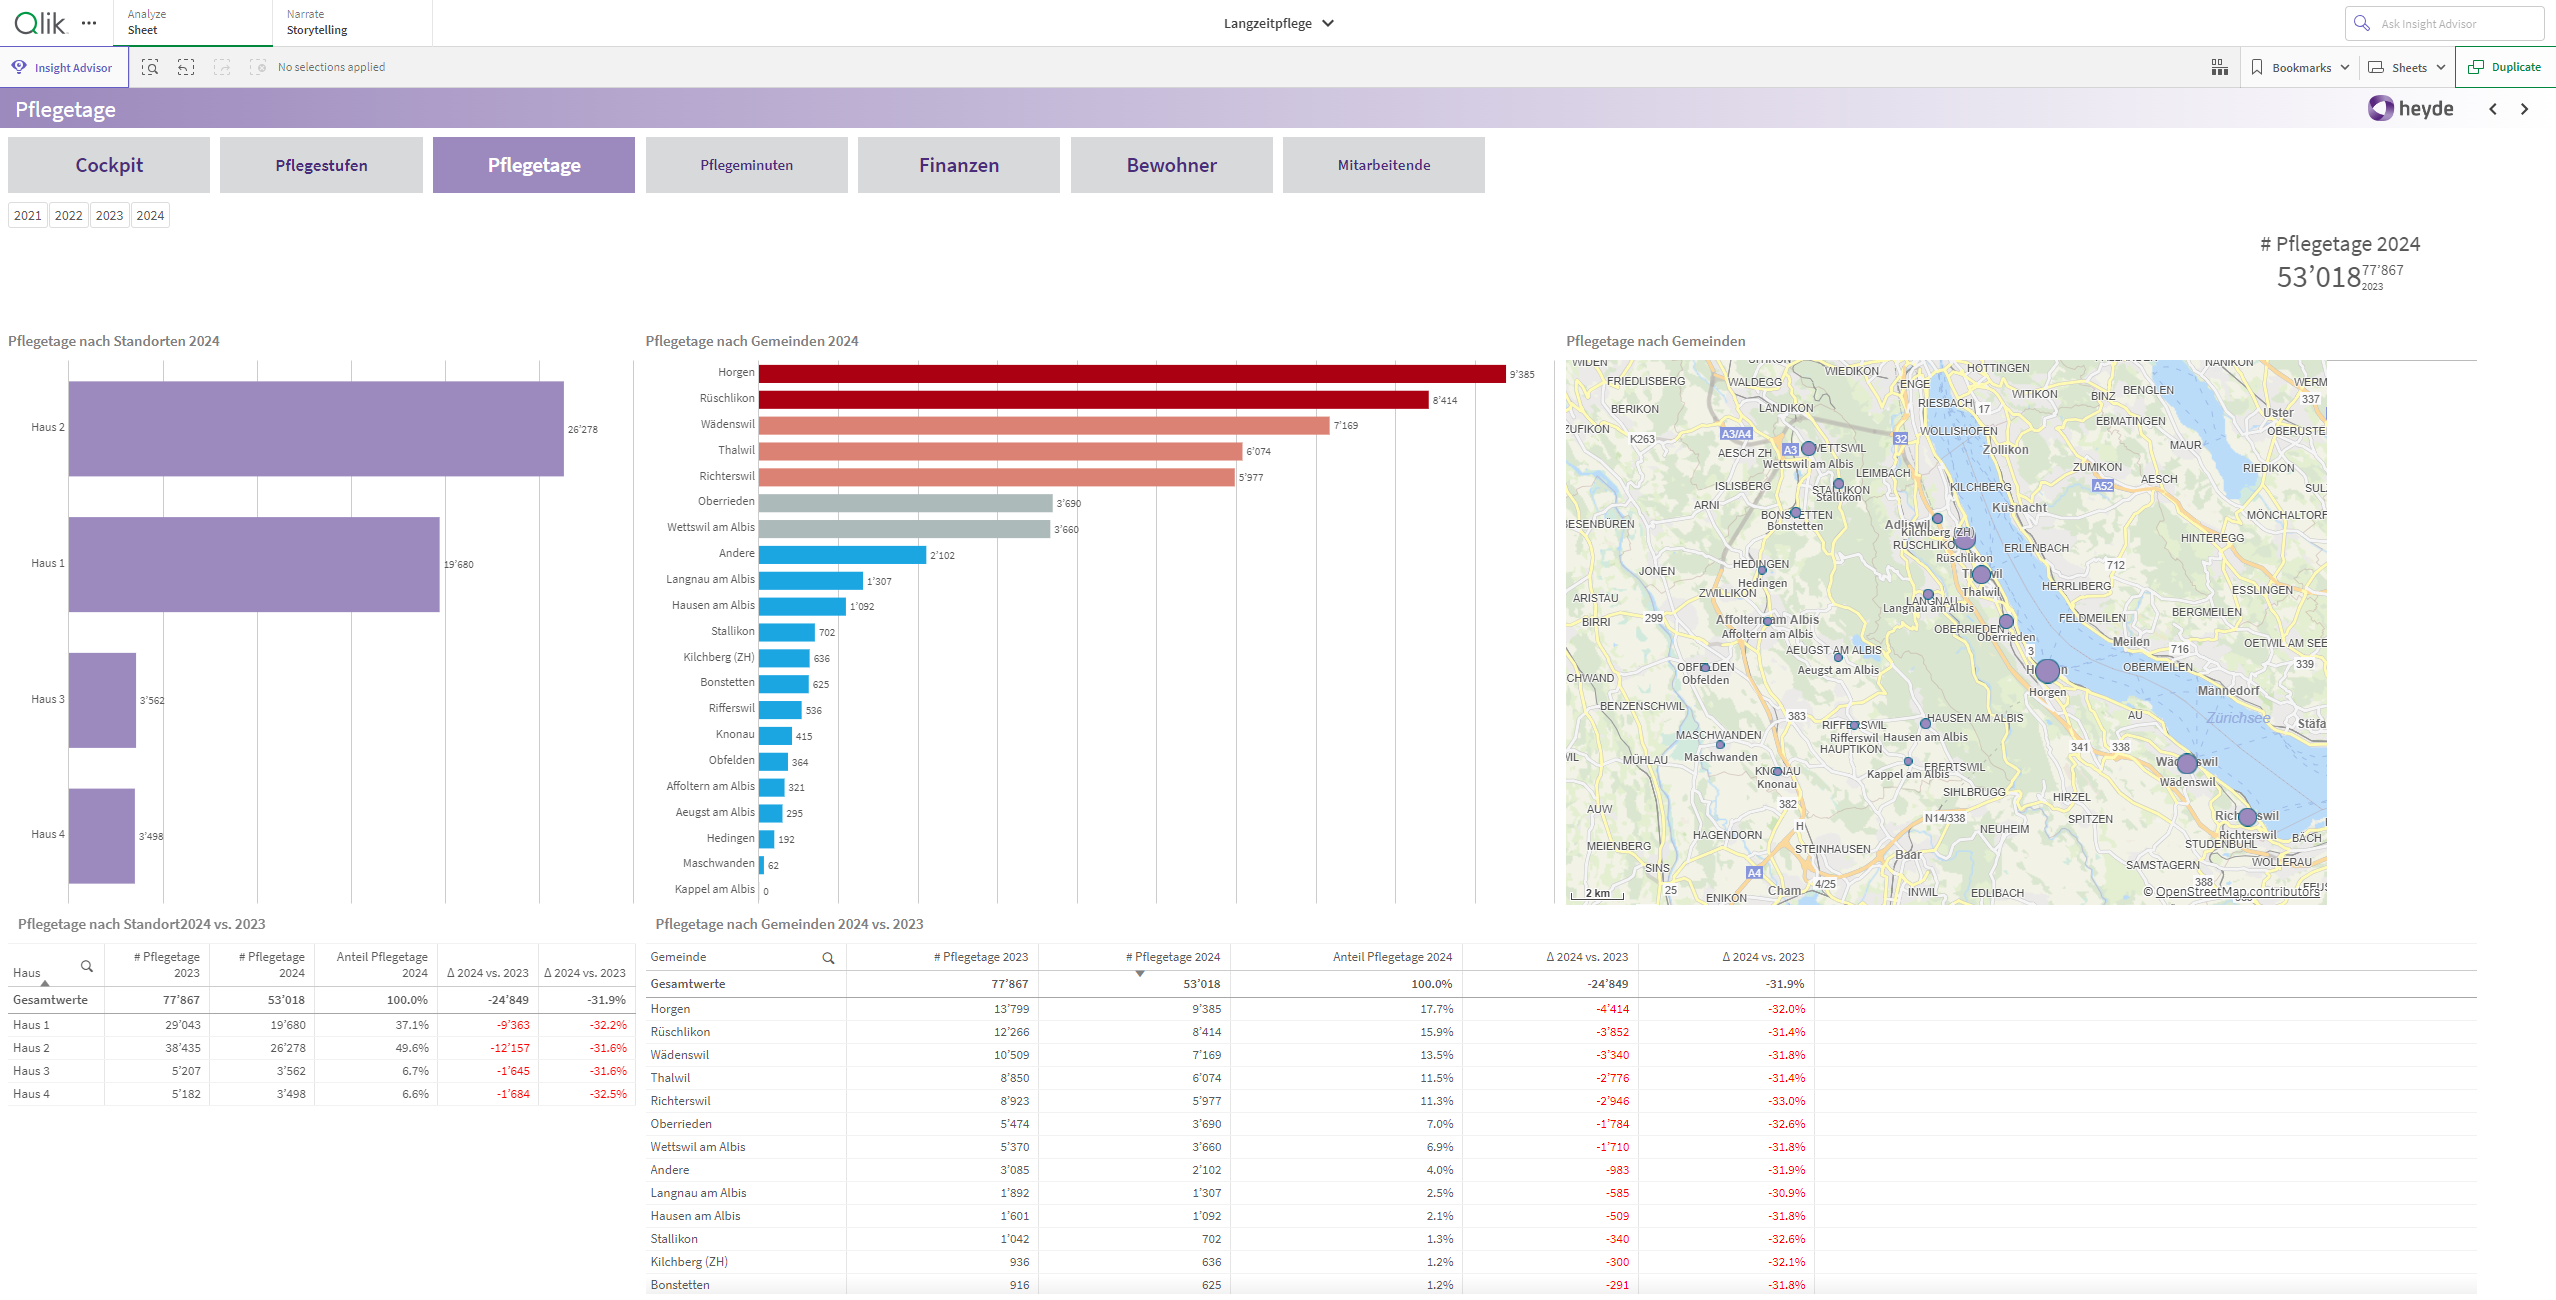Click the smart search selections icon
Viewport: 2556px width, 1300px height.
(x=150, y=67)
